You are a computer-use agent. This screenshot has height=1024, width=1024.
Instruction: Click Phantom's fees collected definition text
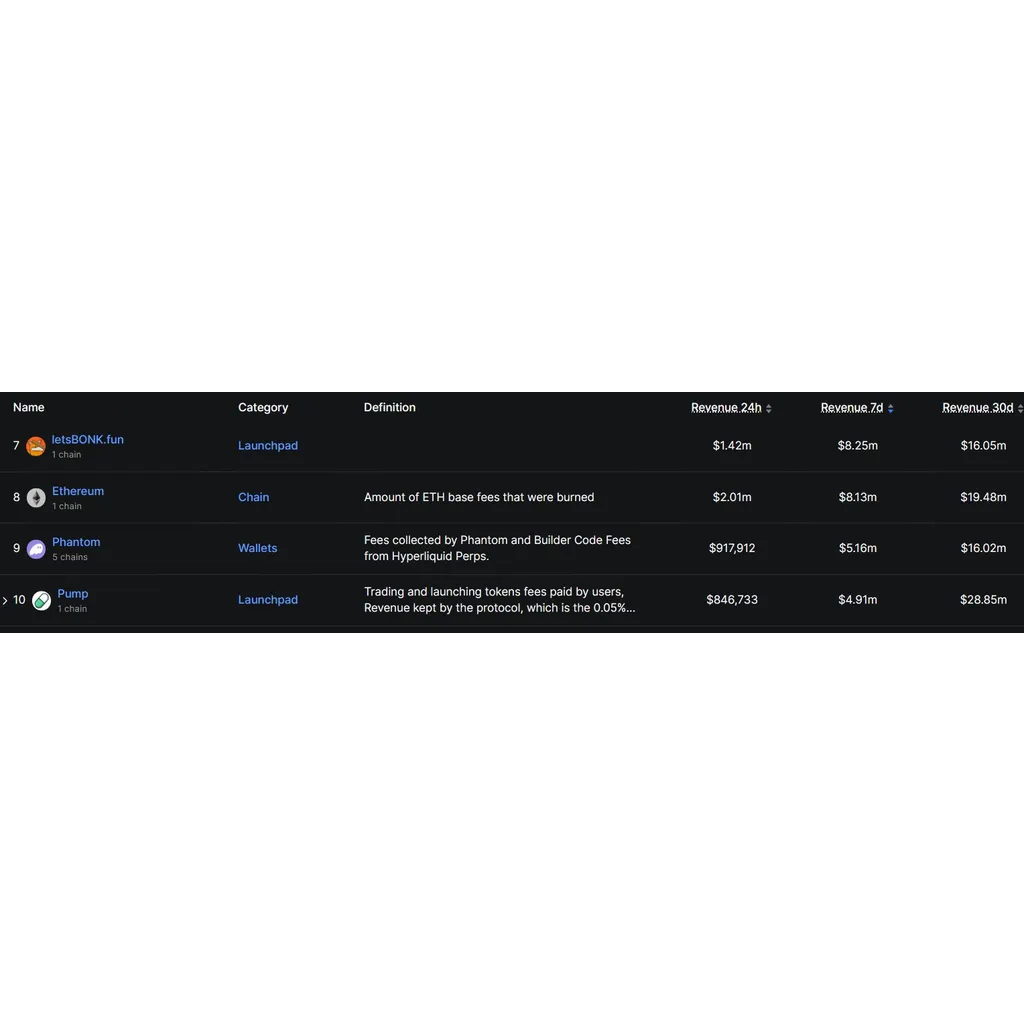click(x=497, y=548)
